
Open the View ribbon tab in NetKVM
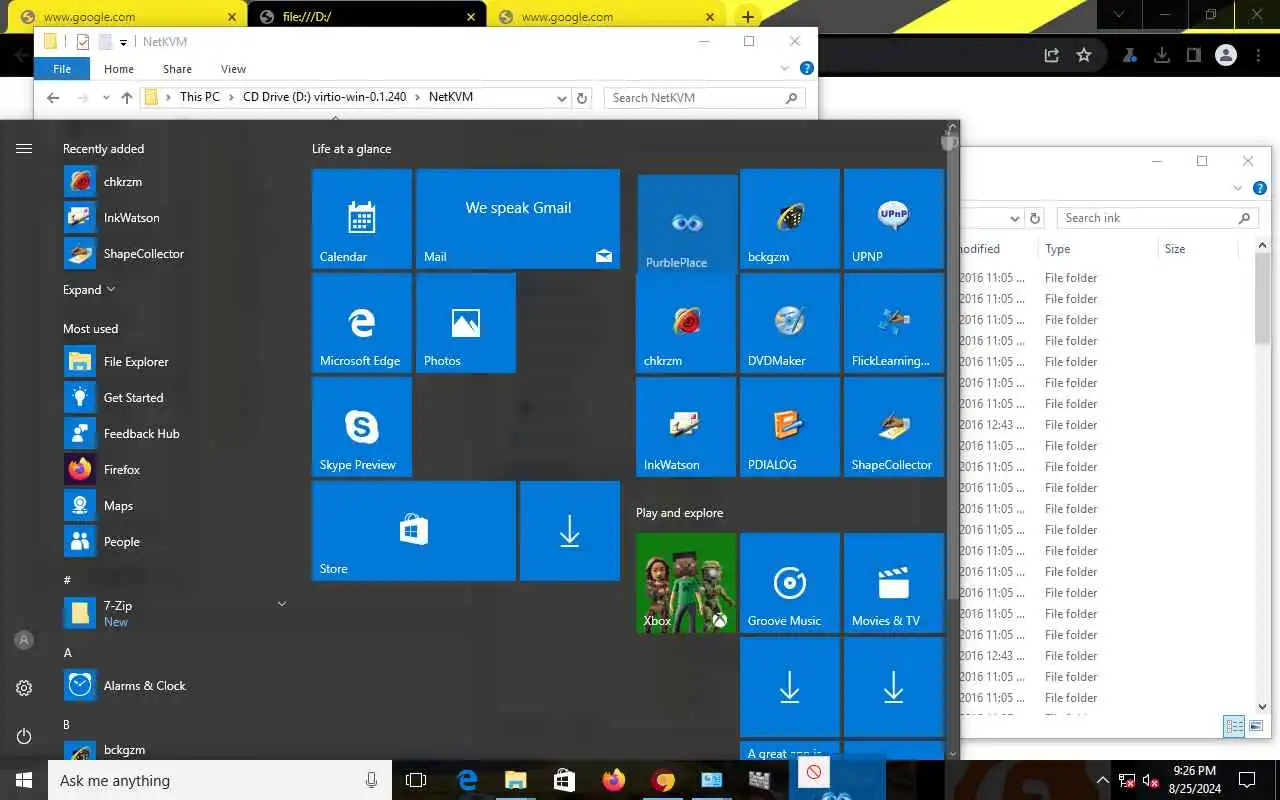[233, 69]
